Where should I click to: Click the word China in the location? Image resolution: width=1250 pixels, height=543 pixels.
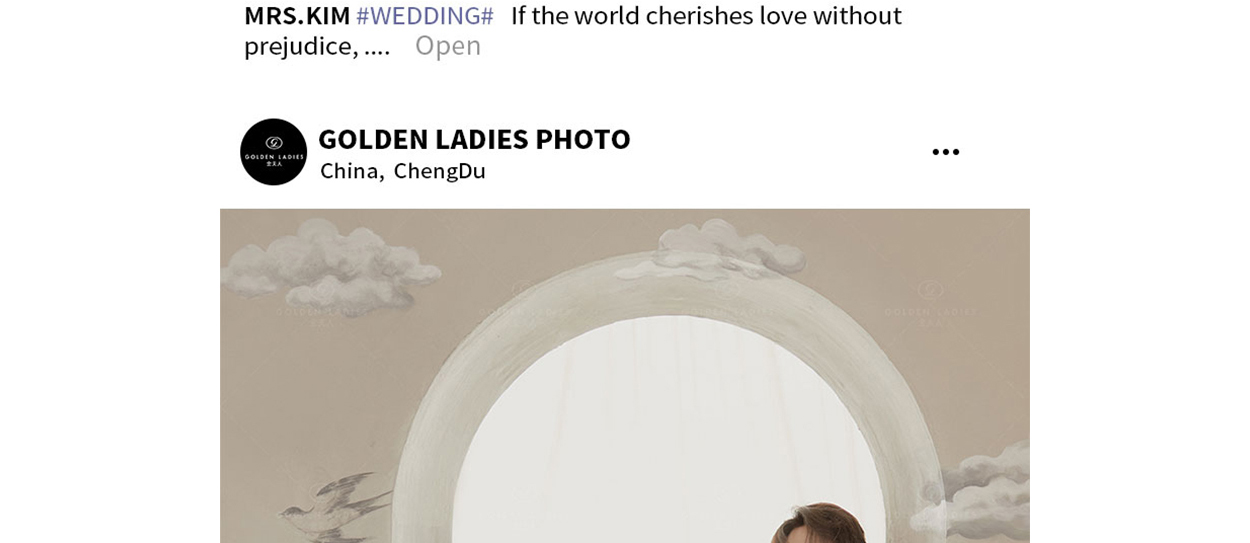[x=350, y=171]
